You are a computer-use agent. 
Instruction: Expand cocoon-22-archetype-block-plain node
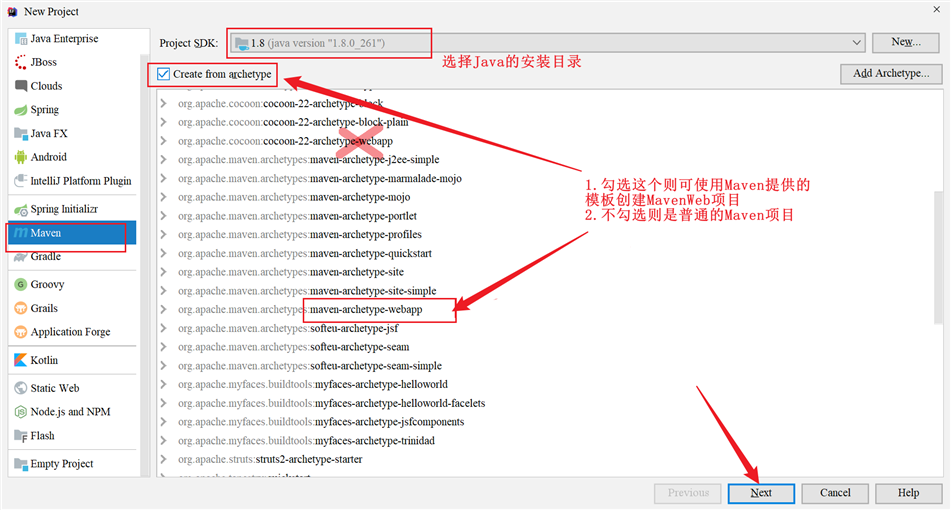163,122
